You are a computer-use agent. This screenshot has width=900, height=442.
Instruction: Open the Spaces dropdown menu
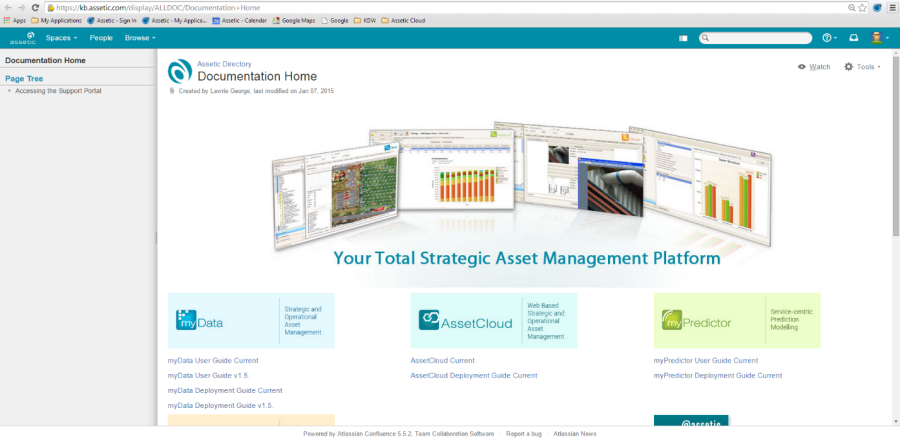click(x=61, y=38)
